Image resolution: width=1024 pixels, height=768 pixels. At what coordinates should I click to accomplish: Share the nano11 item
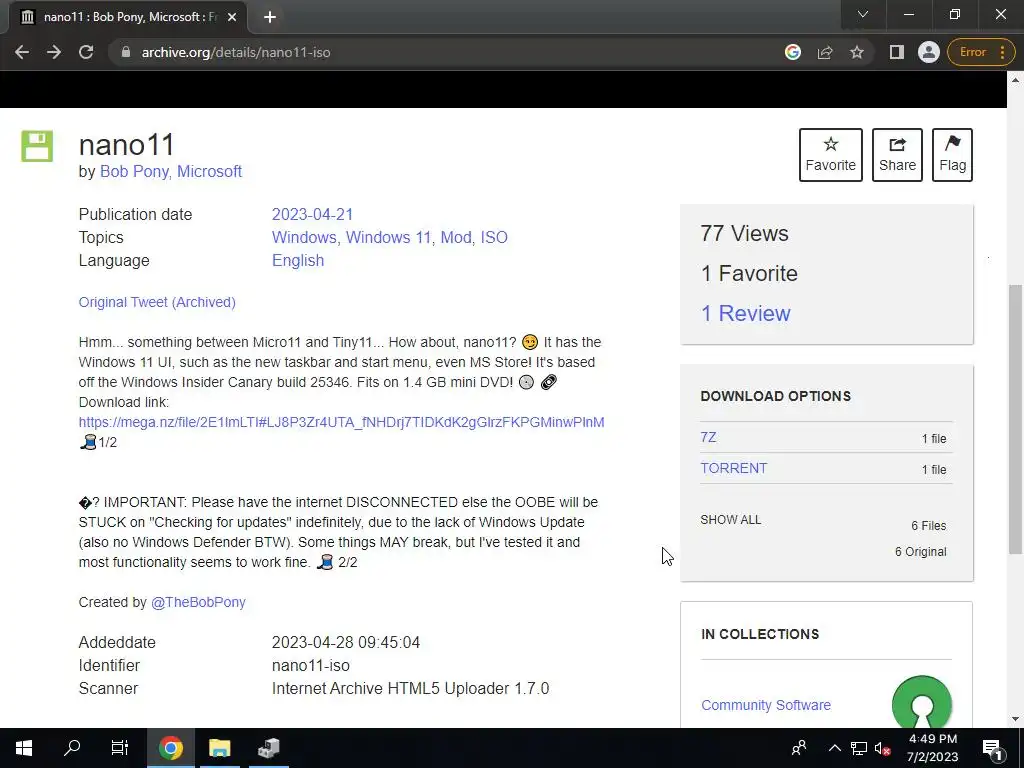897,155
